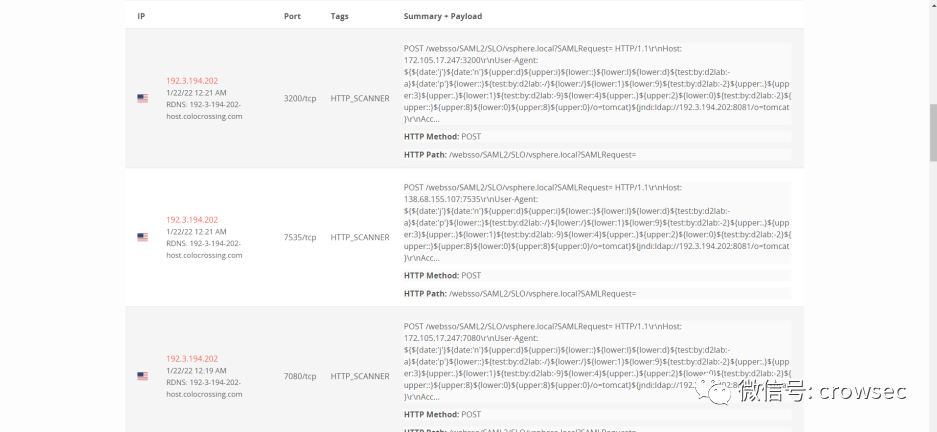Click the IP column header
The width and height of the screenshot is (937, 432).
click(x=141, y=16)
